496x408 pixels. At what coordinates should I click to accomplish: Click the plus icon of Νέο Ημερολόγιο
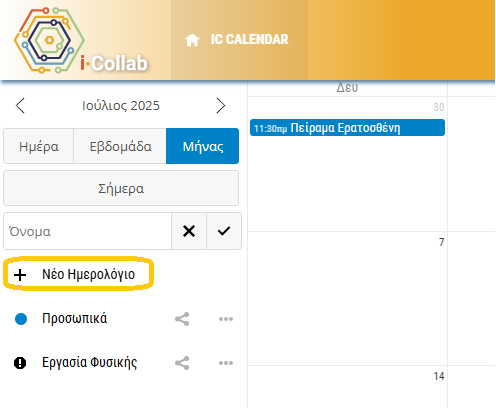pos(20,275)
